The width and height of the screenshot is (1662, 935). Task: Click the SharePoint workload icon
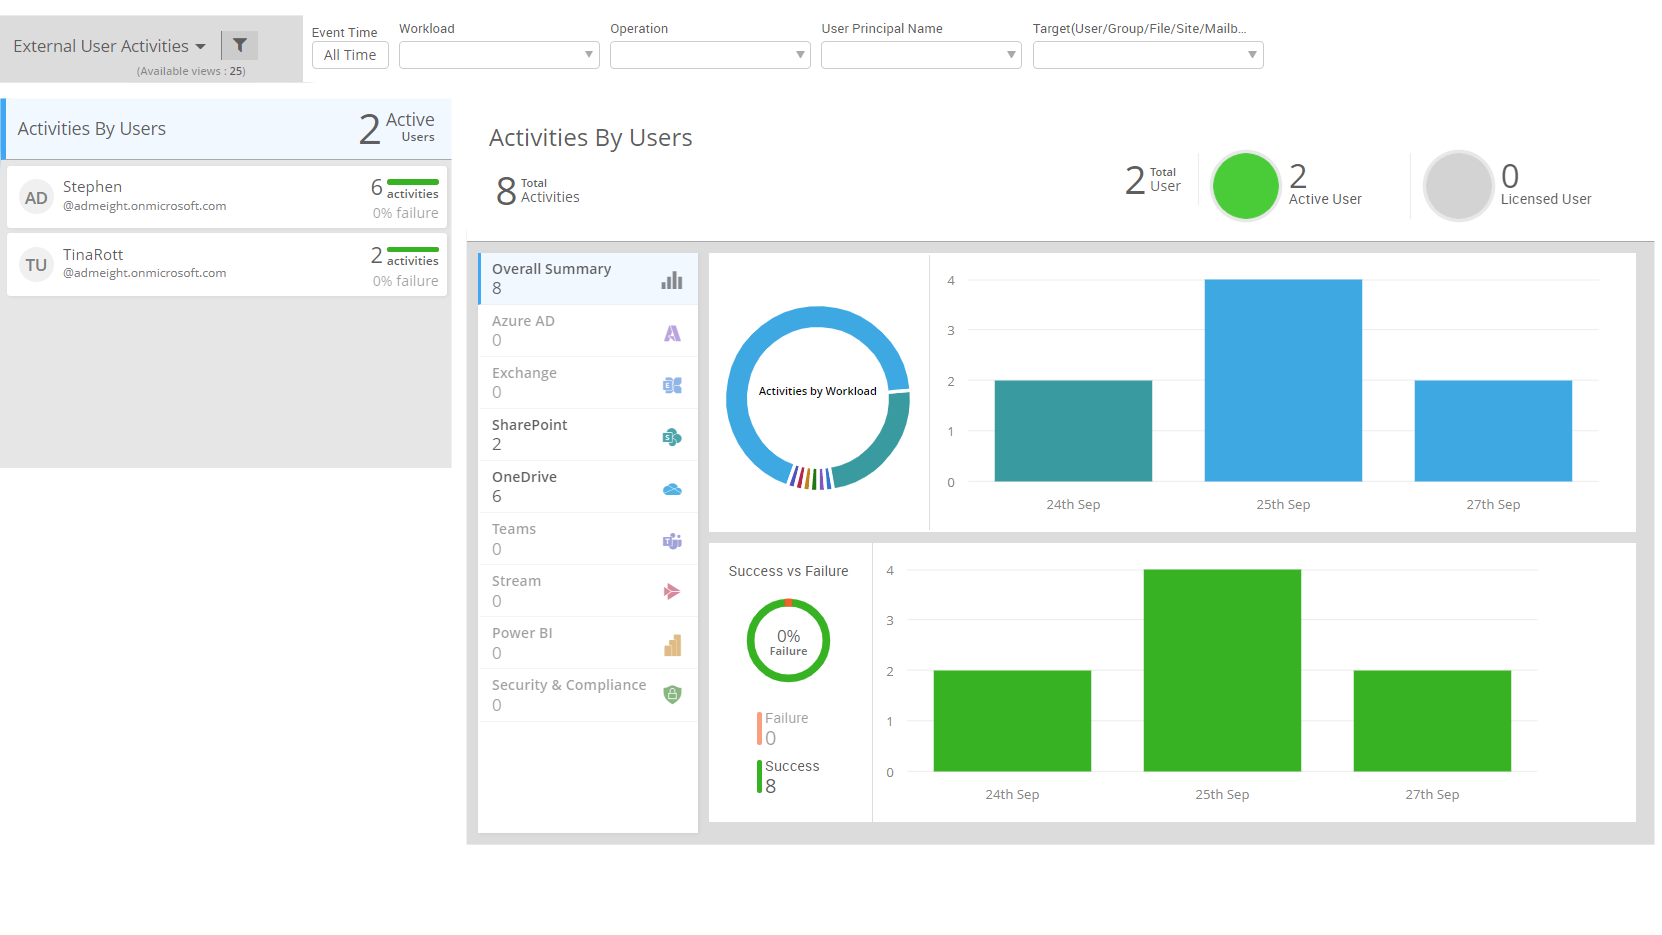pyautogui.click(x=672, y=436)
